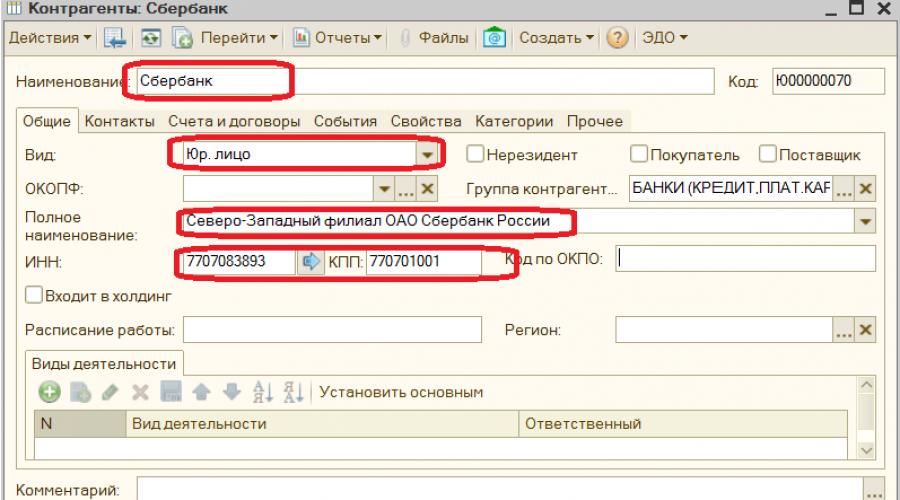Click the sort descending icon in activity toolbar
The image size is (900, 500).
pyautogui.click(x=293, y=392)
